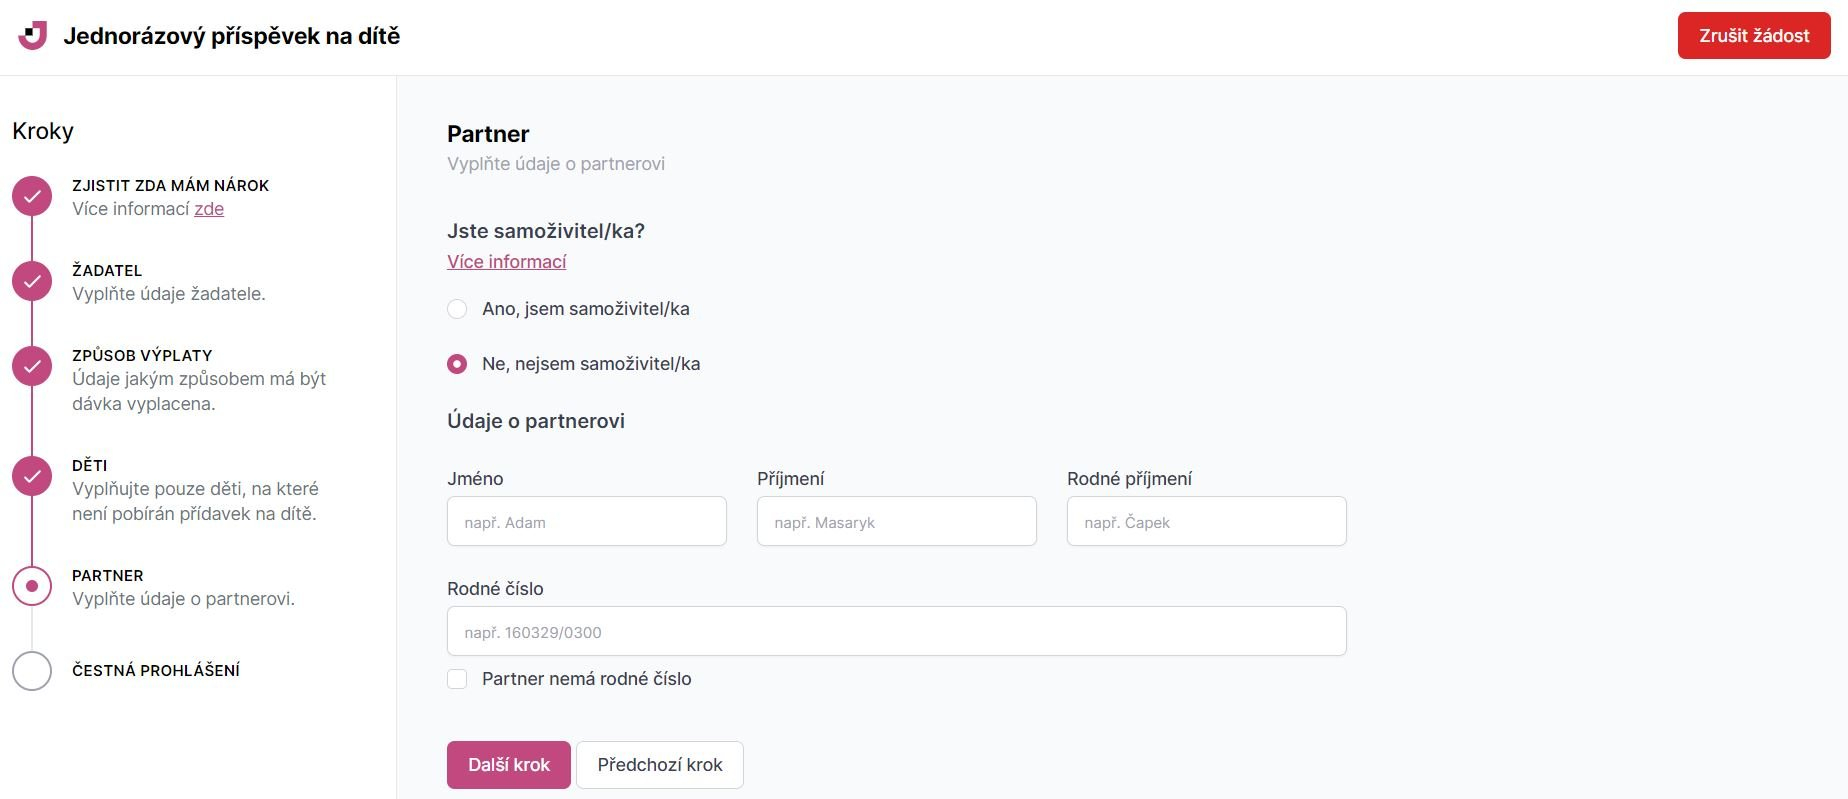Open the 'Více informací' link under samoživitel question

[x=506, y=262]
